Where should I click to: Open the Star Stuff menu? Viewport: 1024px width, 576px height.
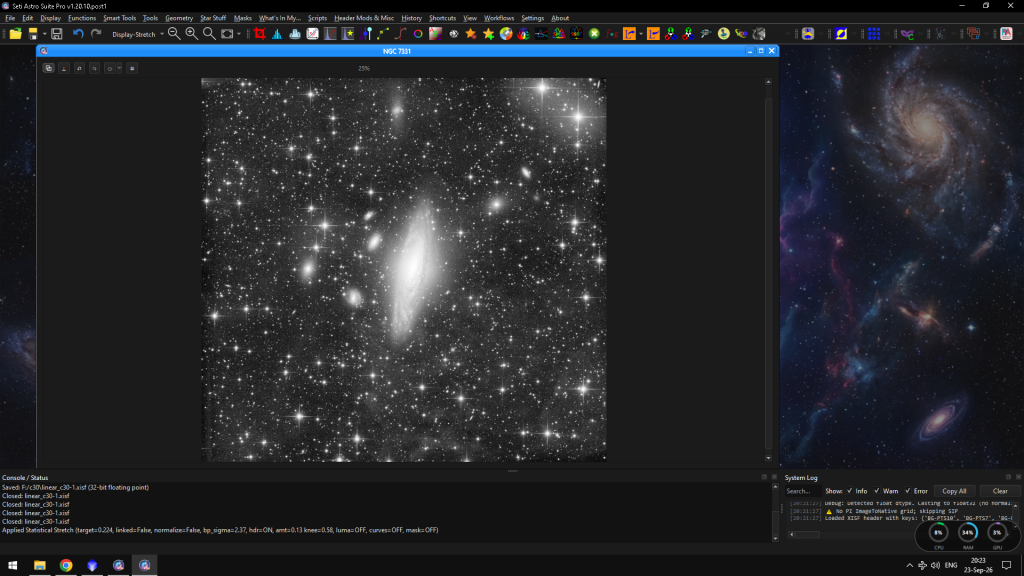tap(213, 18)
